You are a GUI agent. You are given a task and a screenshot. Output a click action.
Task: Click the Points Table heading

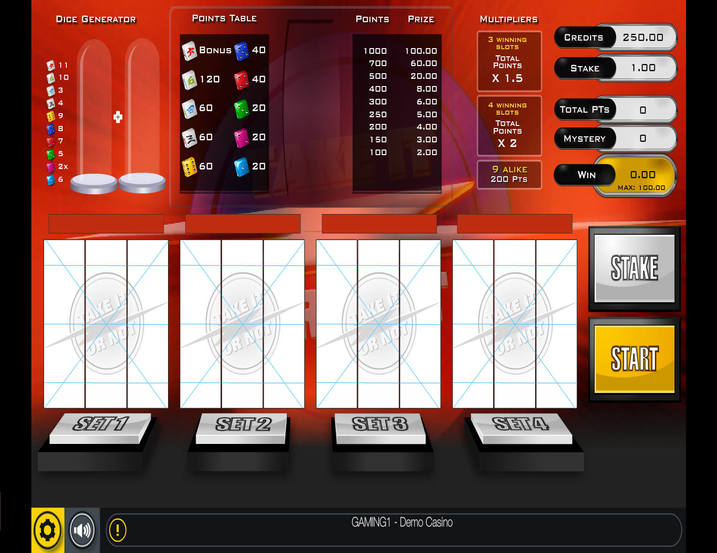pos(224,18)
